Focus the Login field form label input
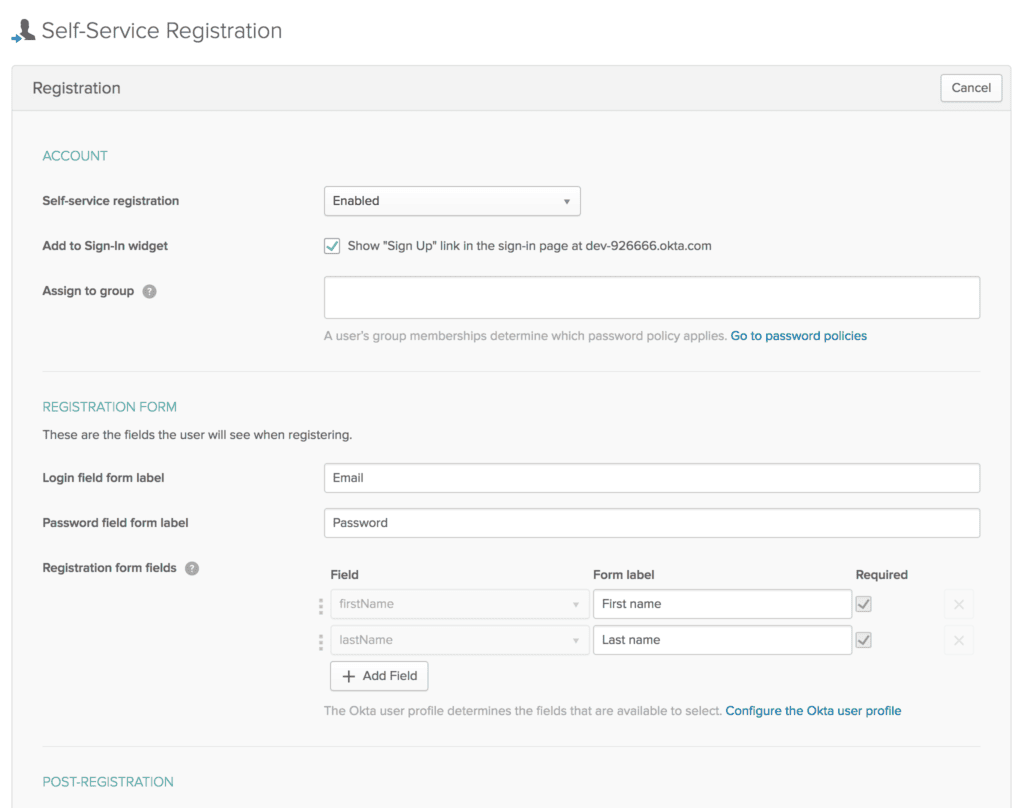 [651, 478]
